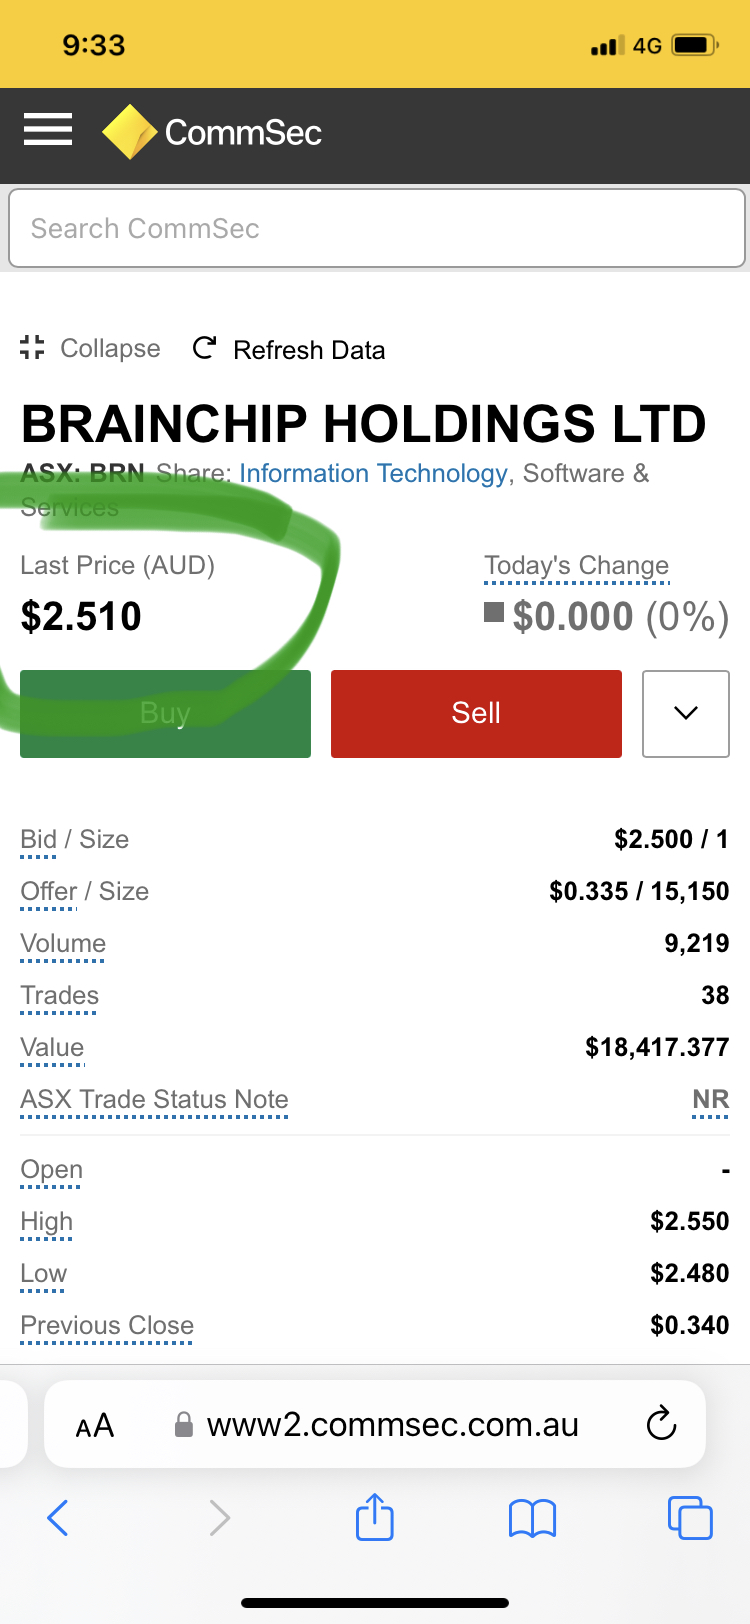750x1624 pixels.
Task: Tap the Bid term definition
Action: (x=39, y=840)
